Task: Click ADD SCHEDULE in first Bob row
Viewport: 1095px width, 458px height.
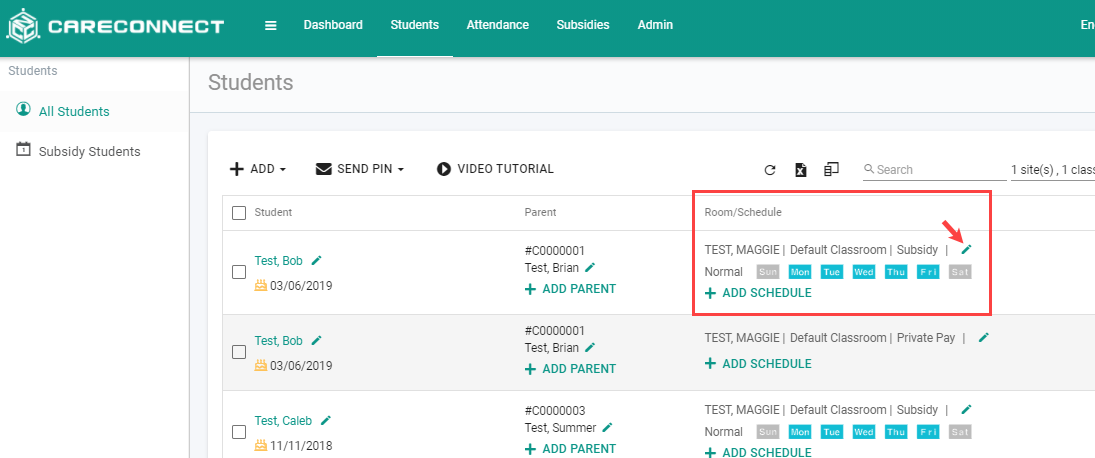Action: click(x=758, y=293)
